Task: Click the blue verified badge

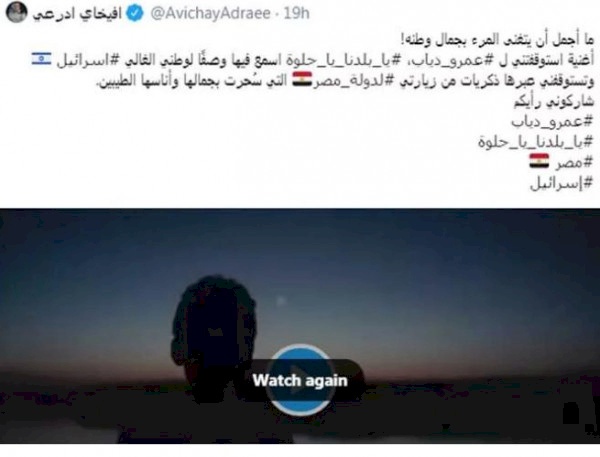Action: pos(135,14)
